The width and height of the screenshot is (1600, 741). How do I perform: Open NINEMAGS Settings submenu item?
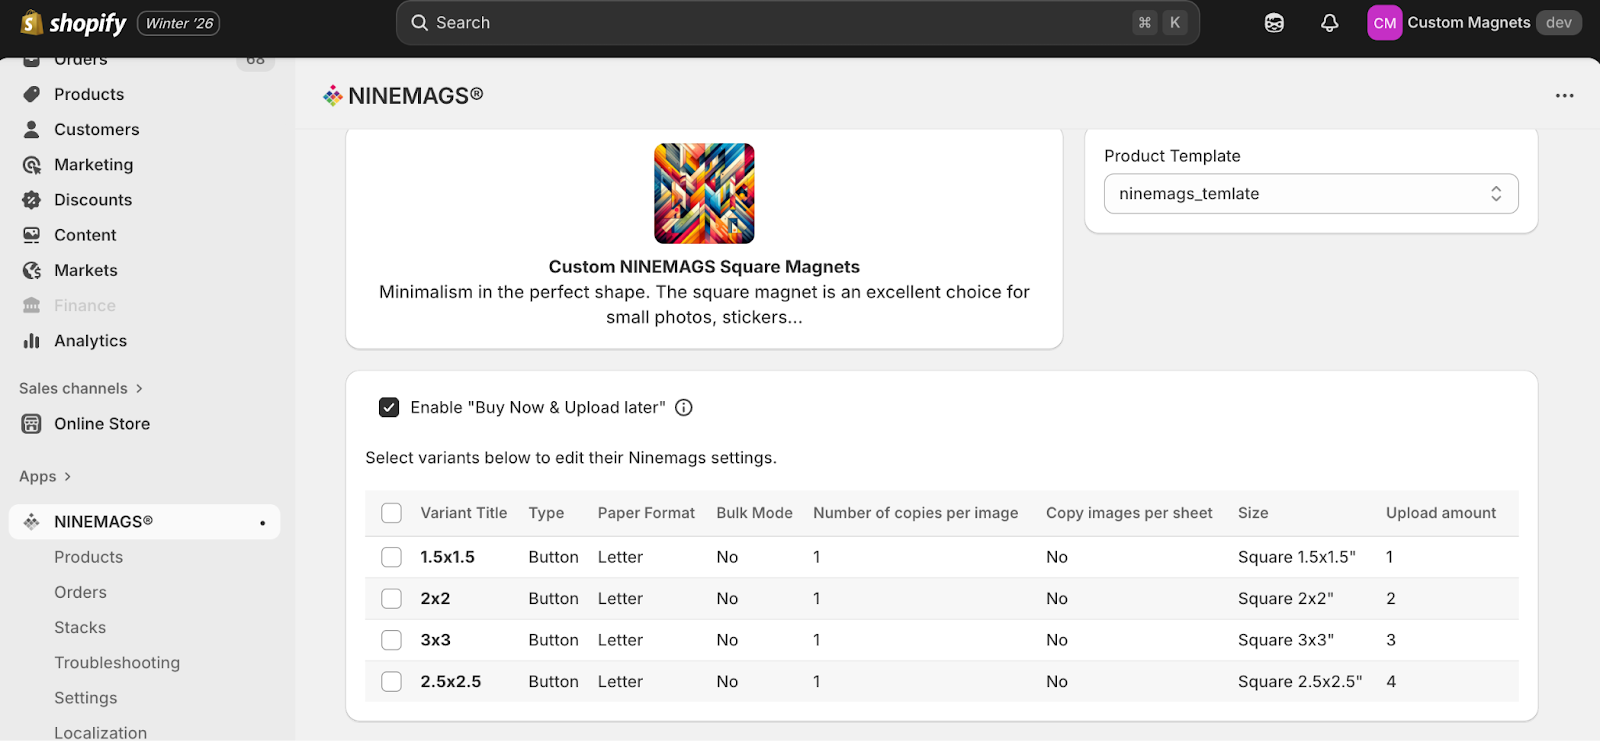click(x=86, y=698)
